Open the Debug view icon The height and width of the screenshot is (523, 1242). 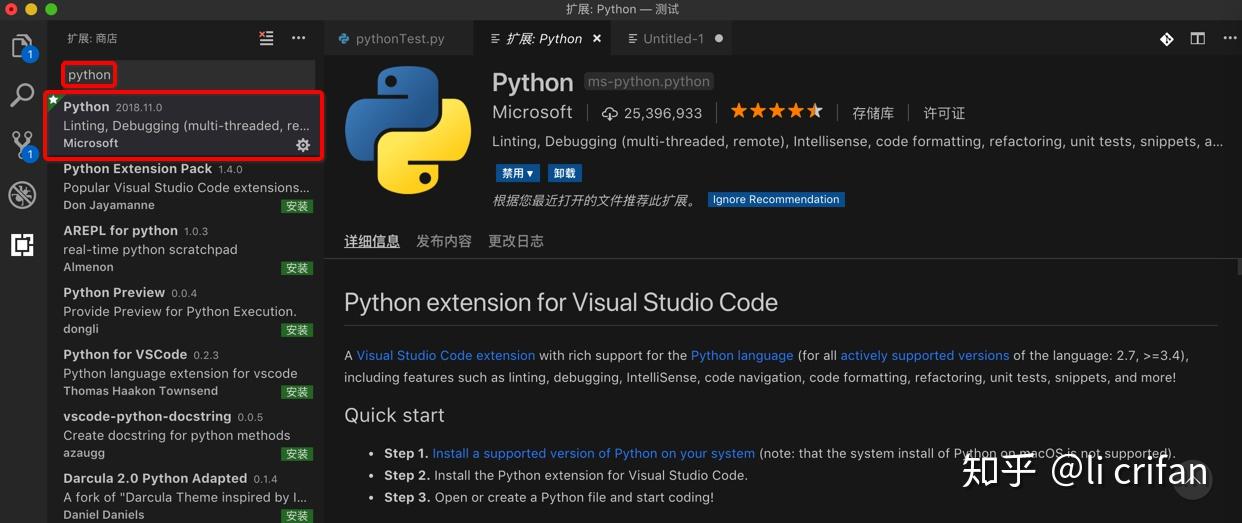click(22, 194)
